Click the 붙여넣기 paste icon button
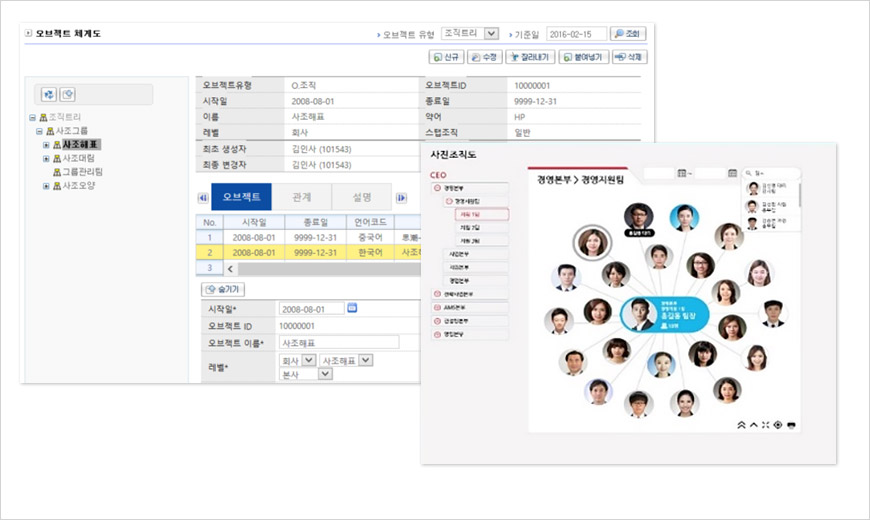 pos(583,58)
